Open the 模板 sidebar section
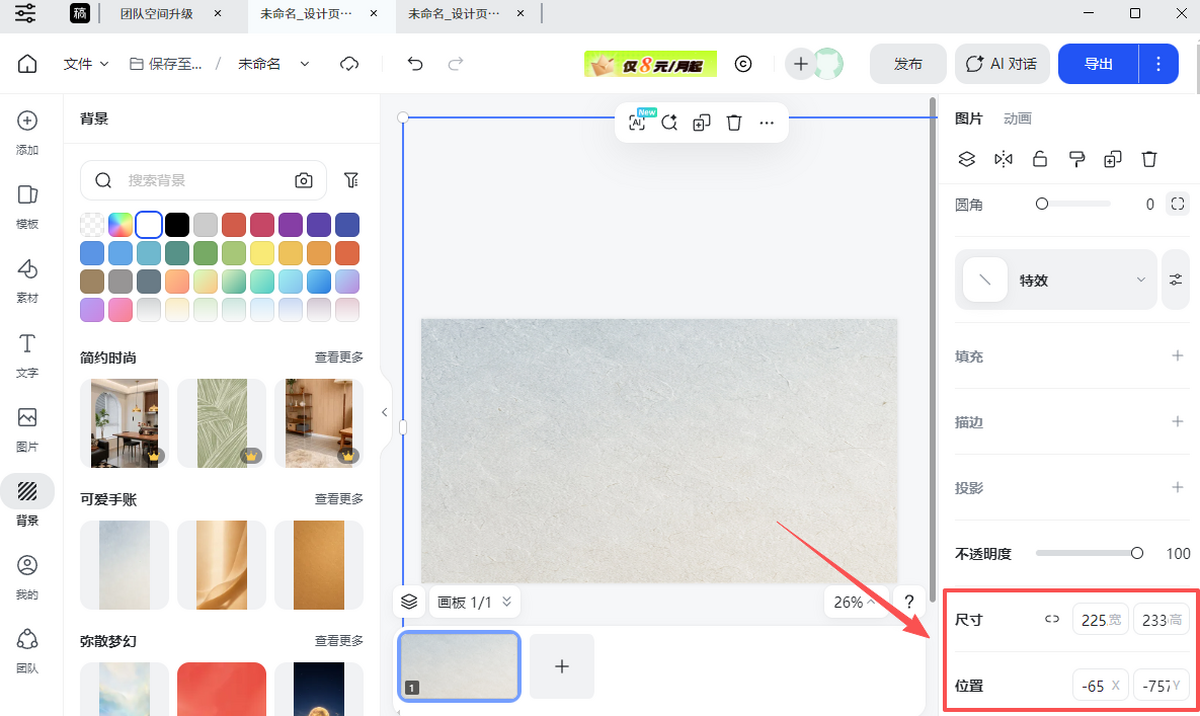This screenshot has width=1200, height=716. point(27,206)
